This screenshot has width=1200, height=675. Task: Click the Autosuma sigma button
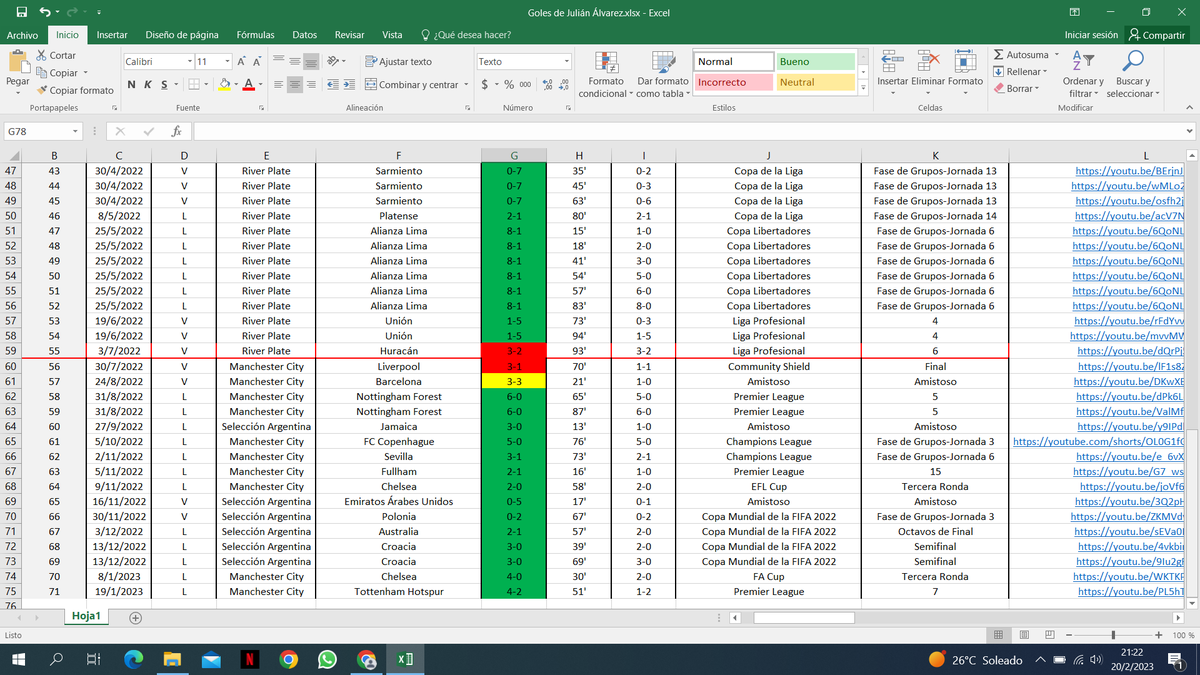click(1022, 55)
